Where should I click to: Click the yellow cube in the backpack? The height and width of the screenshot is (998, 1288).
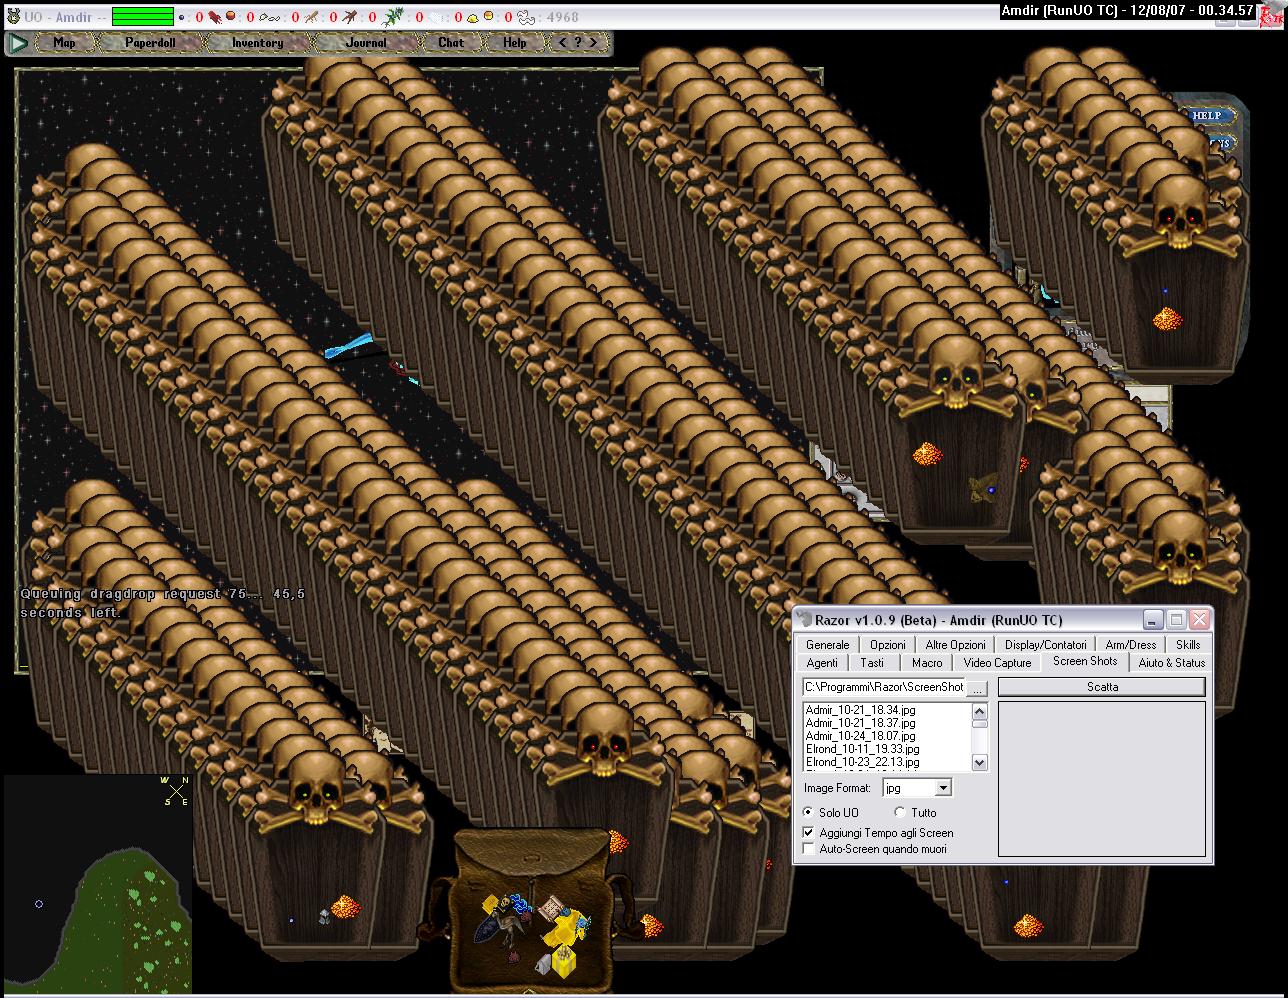pos(566,960)
